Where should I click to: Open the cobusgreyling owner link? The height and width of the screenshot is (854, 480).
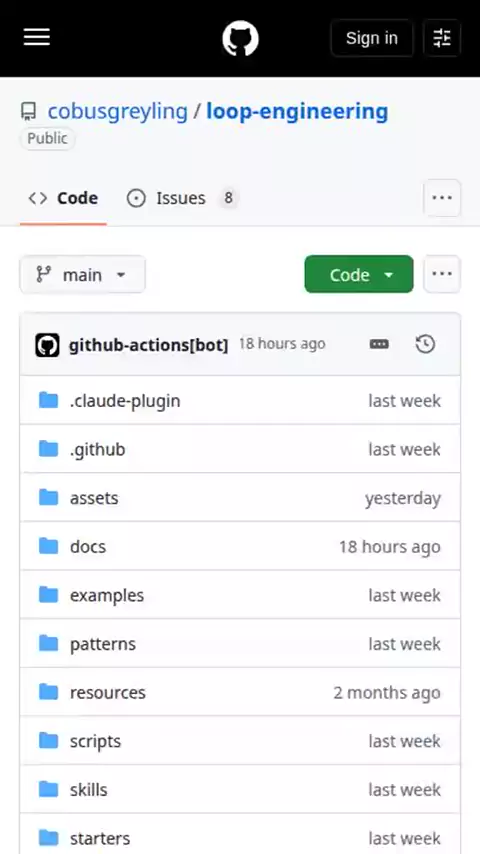[118, 112]
